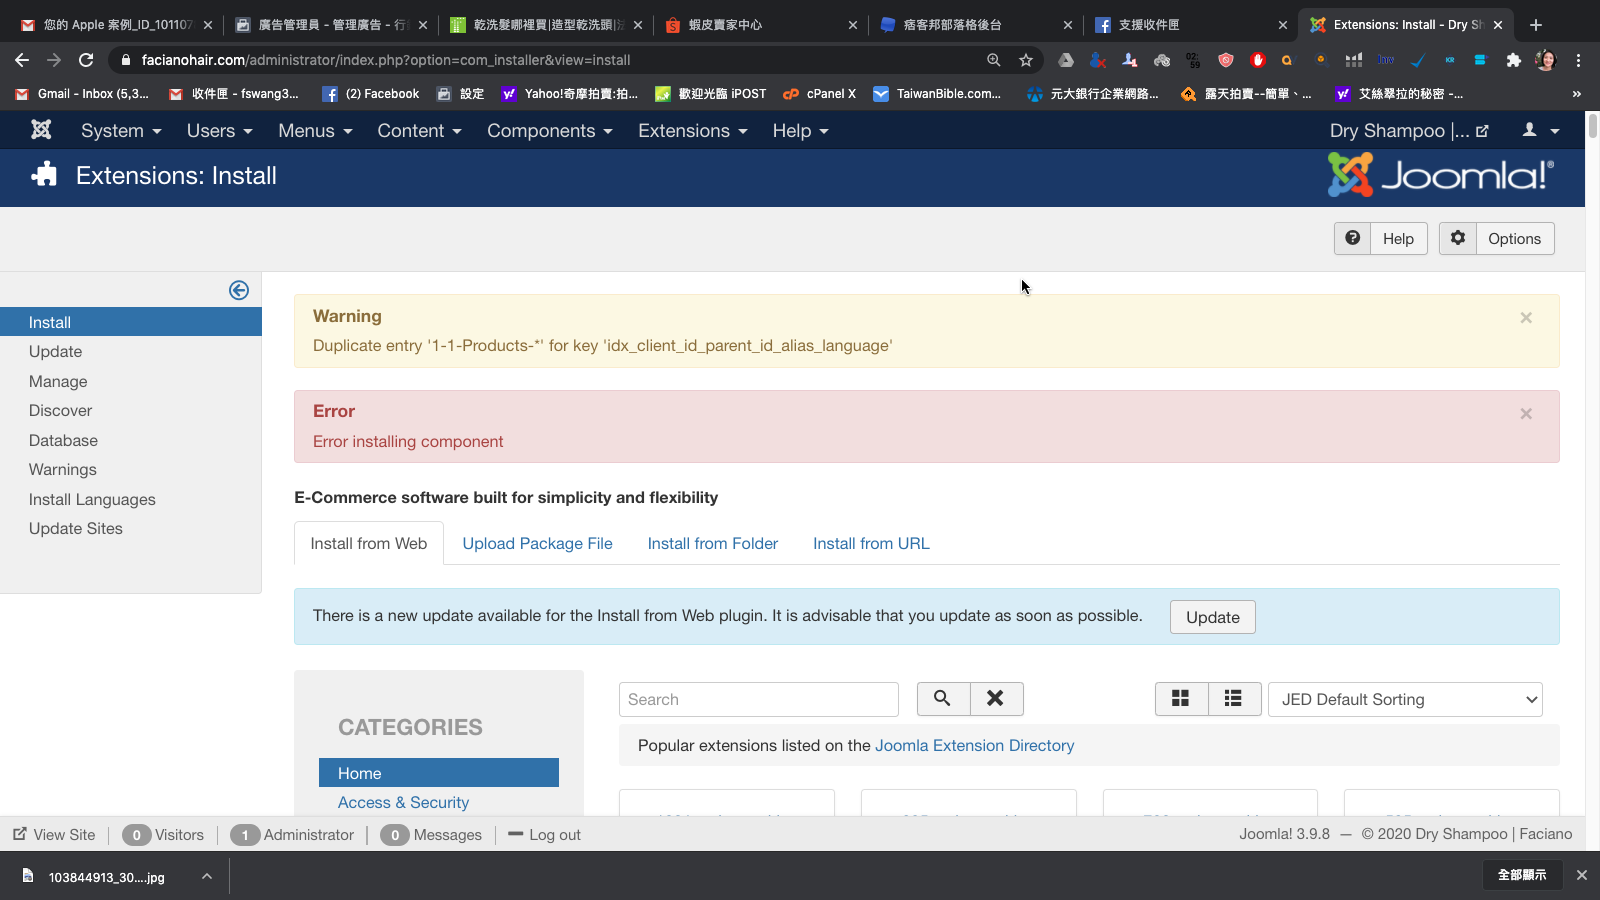Click the Joomla logo icon in admin menu
This screenshot has width=1600, height=900.
41,130
